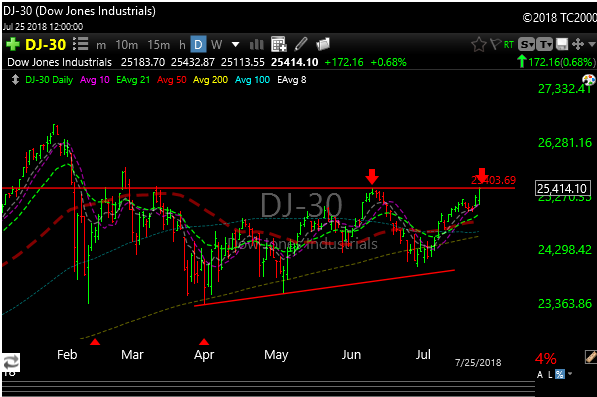
Task: Click the 'EAvg 8' indicator label
Action: [292, 80]
